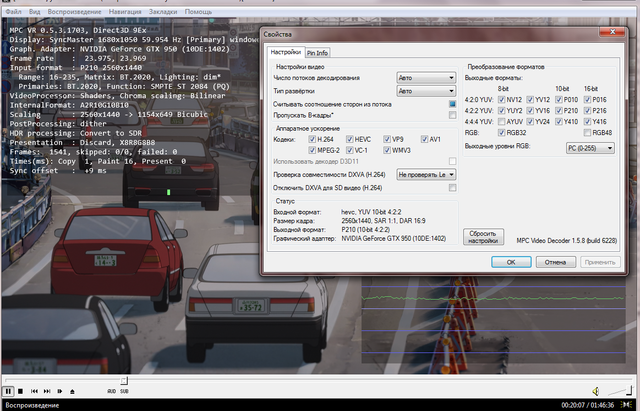The image size is (640, 411).
Task: Toggle the YV12 output format
Action: [530, 100]
